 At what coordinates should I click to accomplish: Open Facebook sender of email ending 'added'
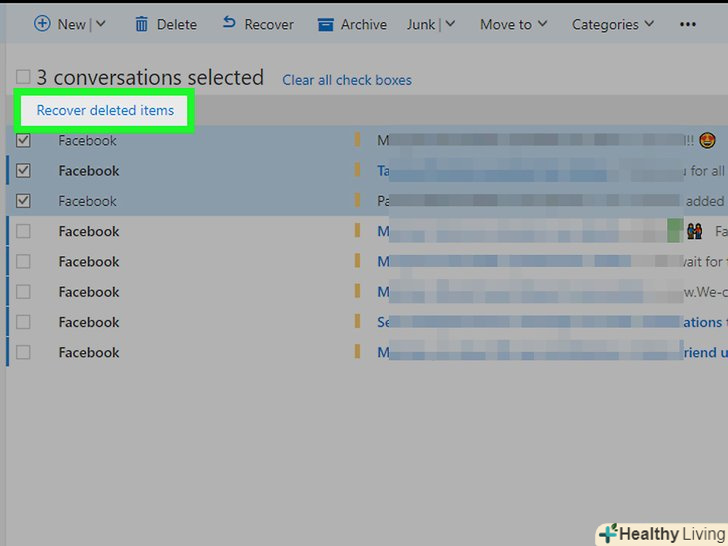point(87,201)
